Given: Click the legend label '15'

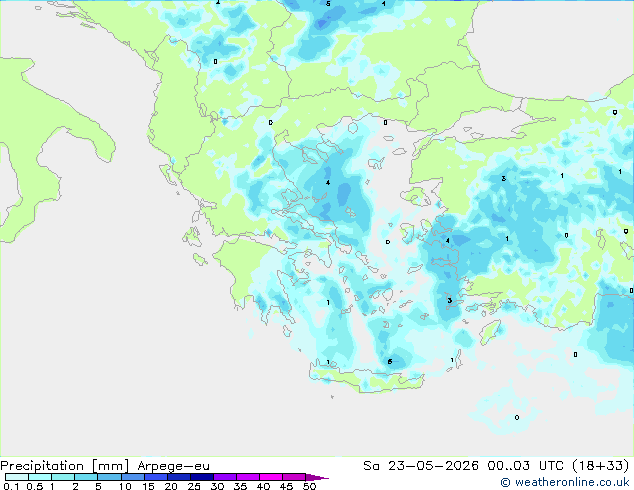Looking at the screenshot, I should tap(148, 486).
